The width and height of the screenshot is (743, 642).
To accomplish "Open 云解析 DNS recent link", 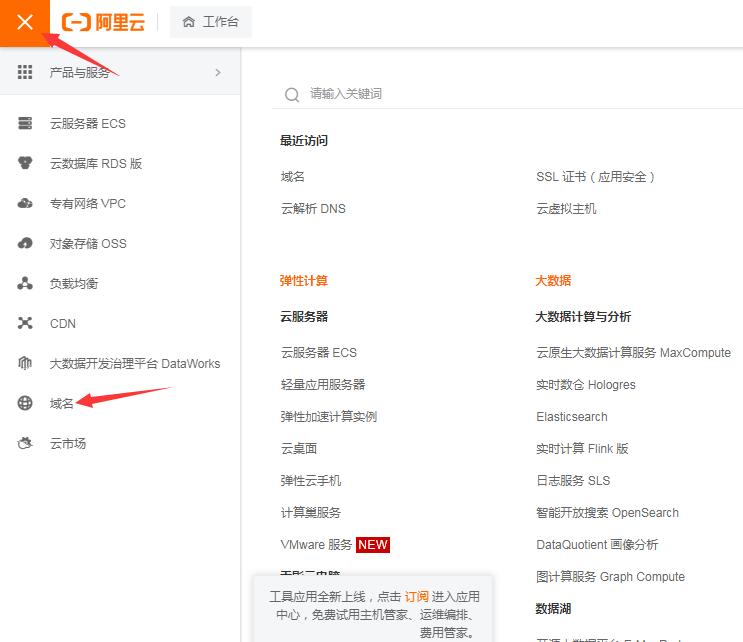I will [x=313, y=208].
